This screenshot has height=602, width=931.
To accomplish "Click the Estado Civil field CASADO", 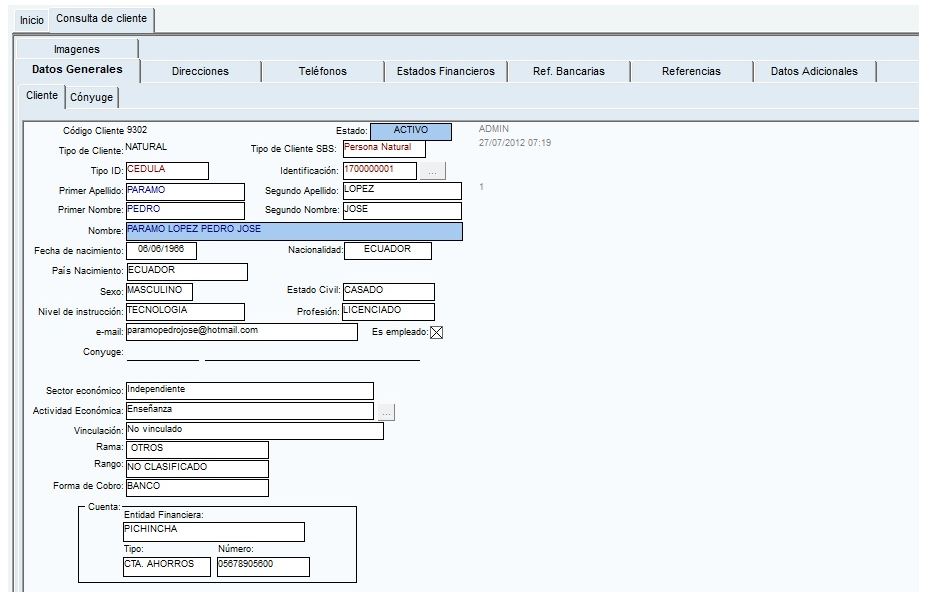I will click(389, 292).
